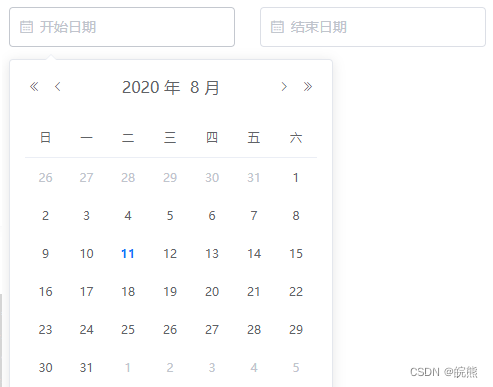Choose date 2 of August, second row
493x387 pixels.
click(x=45, y=216)
